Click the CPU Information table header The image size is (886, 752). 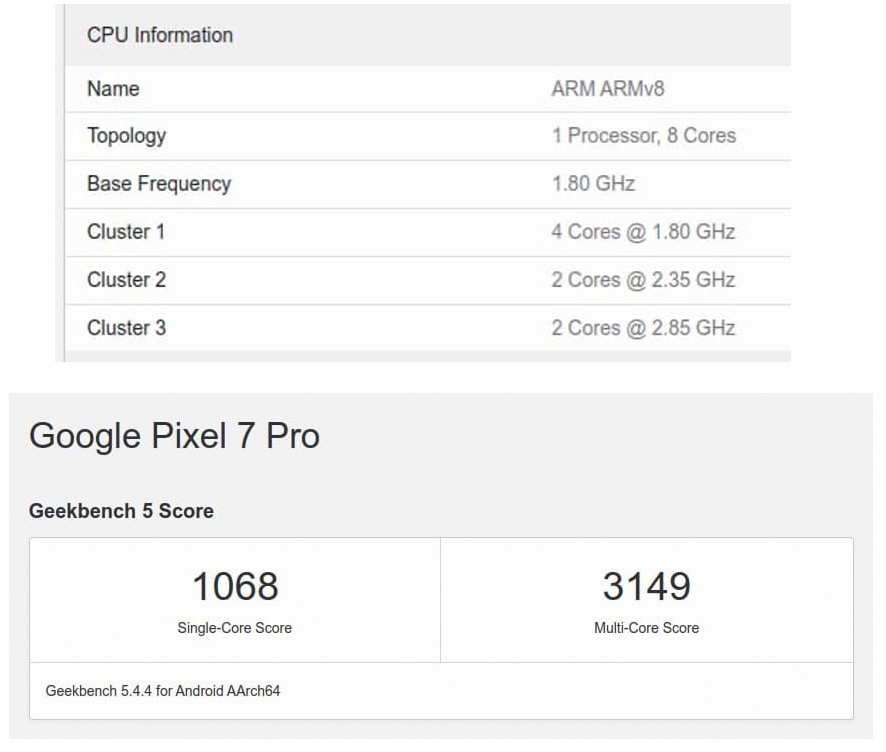(160, 35)
